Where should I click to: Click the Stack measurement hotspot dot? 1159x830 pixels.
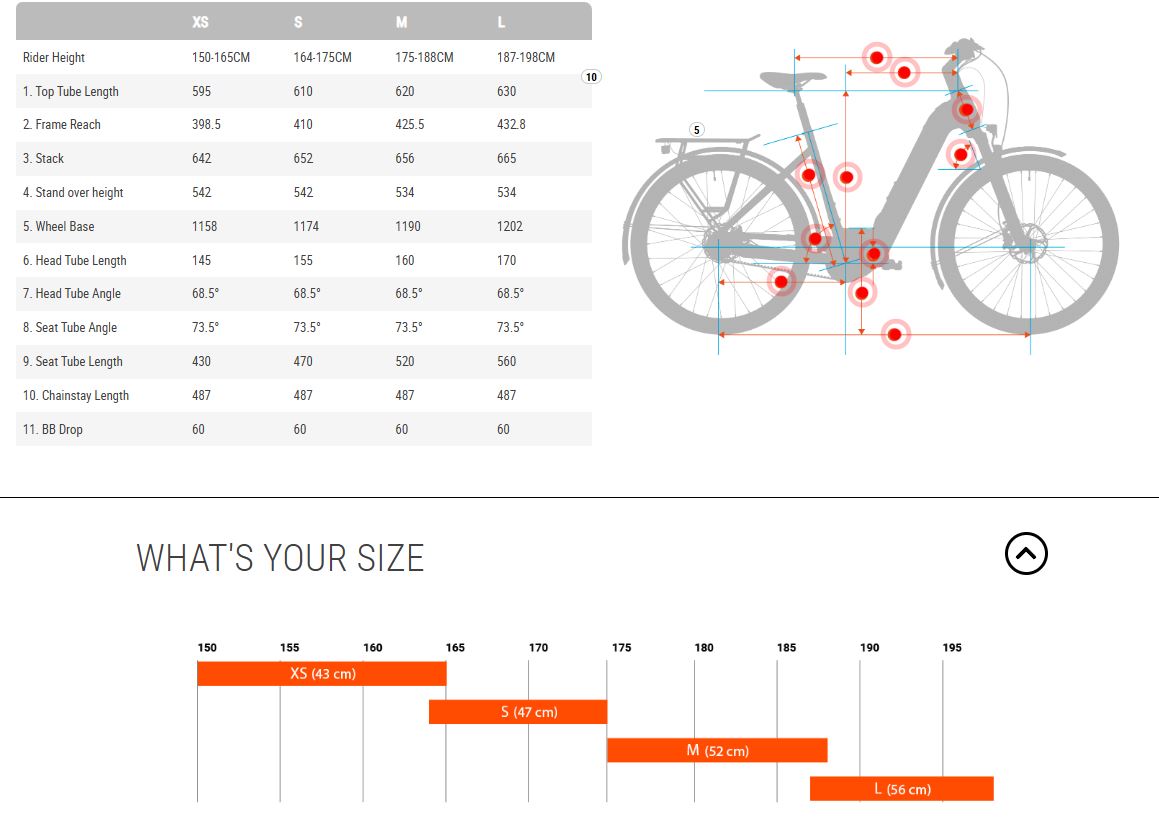click(847, 178)
